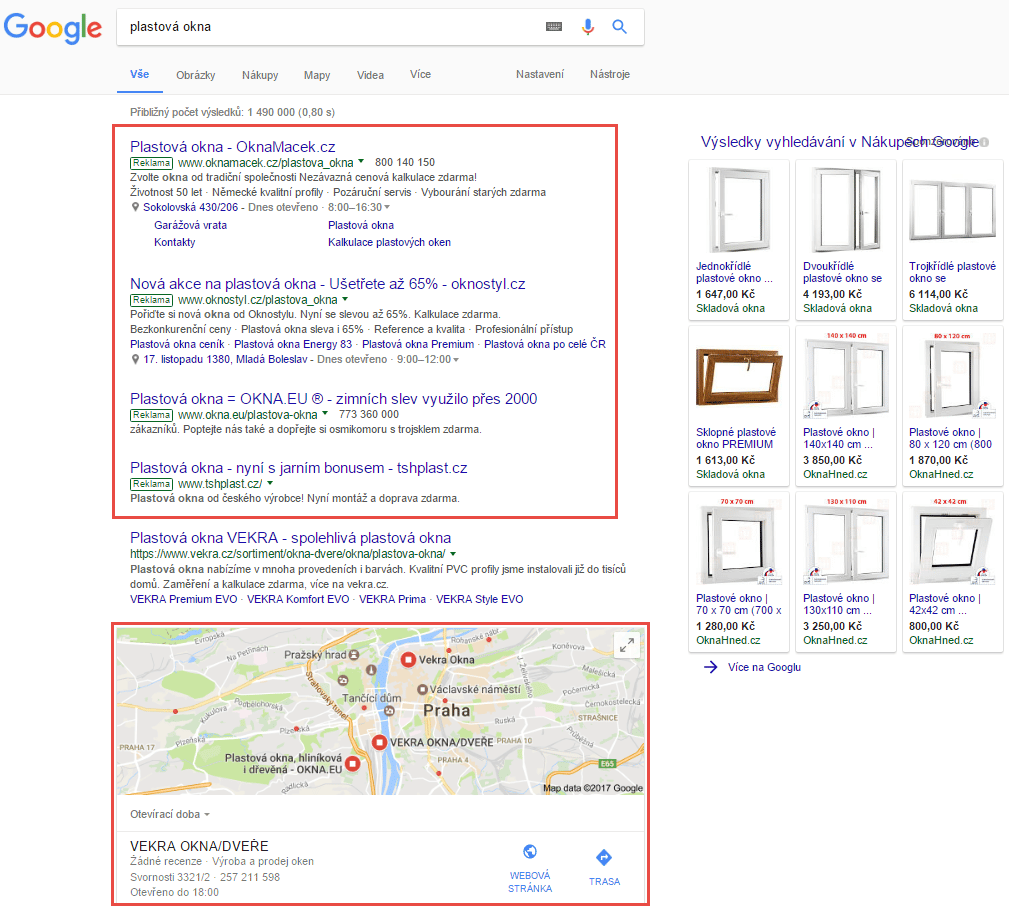Expand the map to full view
The height and width of the screenshot is (906, 1009).
point(627,645)
